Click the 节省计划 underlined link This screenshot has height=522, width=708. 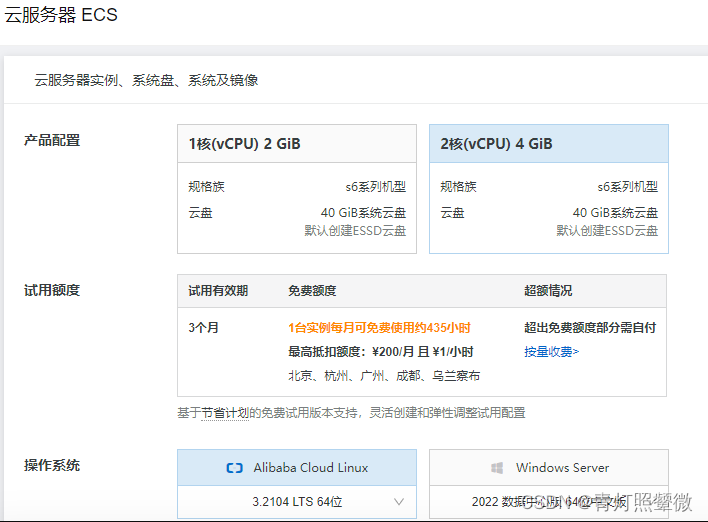(225, 413)
